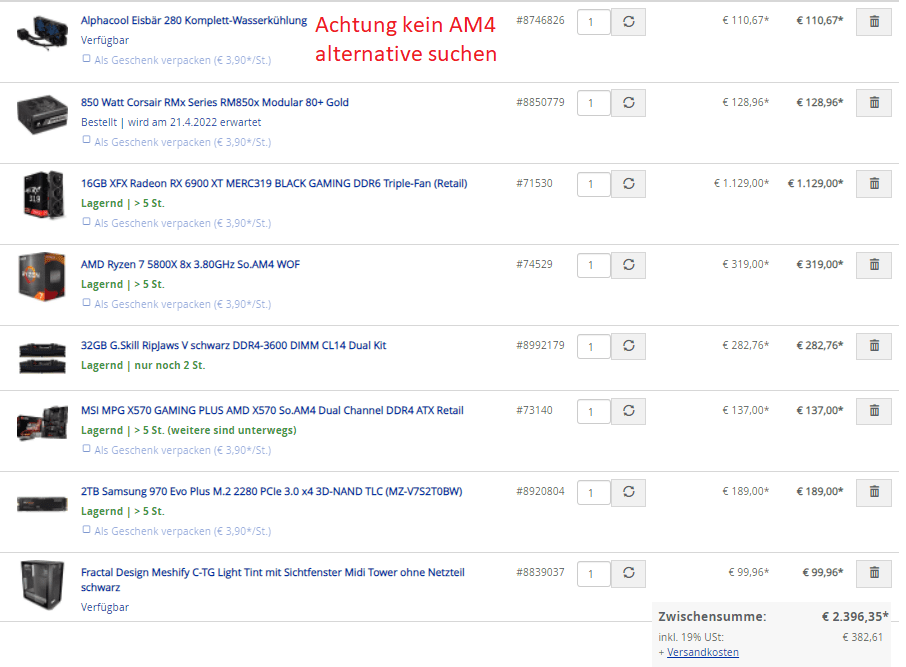Open Alphacool Eisbär 280 Komplett-Wasserkühlung product link

point(194,20)
